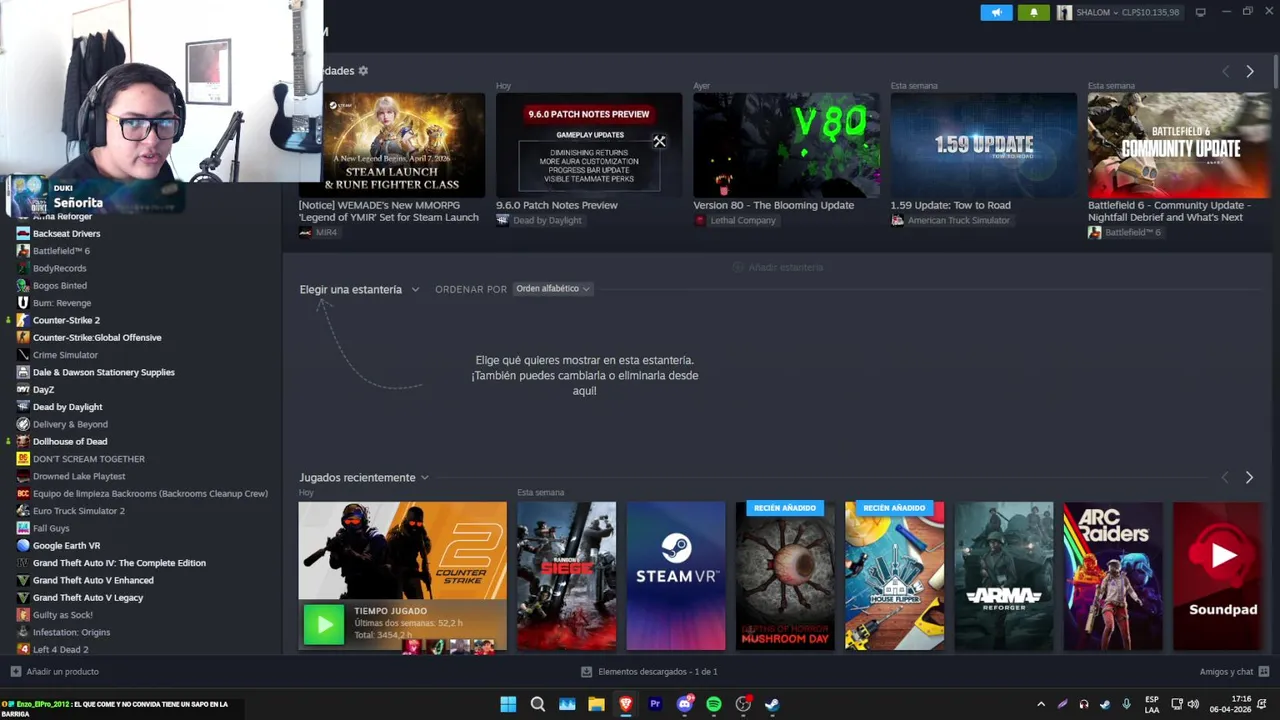
Task: Select Crime Simulator in library list
Action: [x=65, y=355]
